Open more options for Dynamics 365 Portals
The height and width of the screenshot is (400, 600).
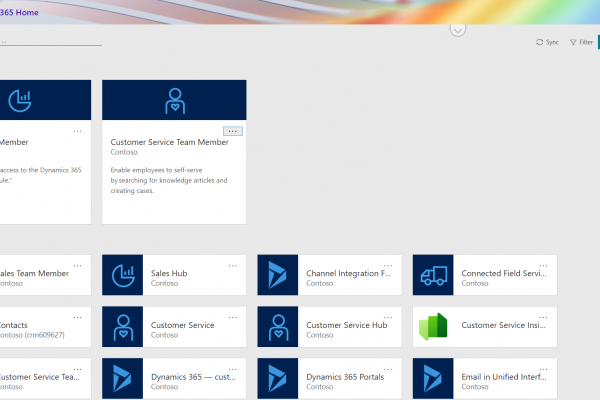388,369
